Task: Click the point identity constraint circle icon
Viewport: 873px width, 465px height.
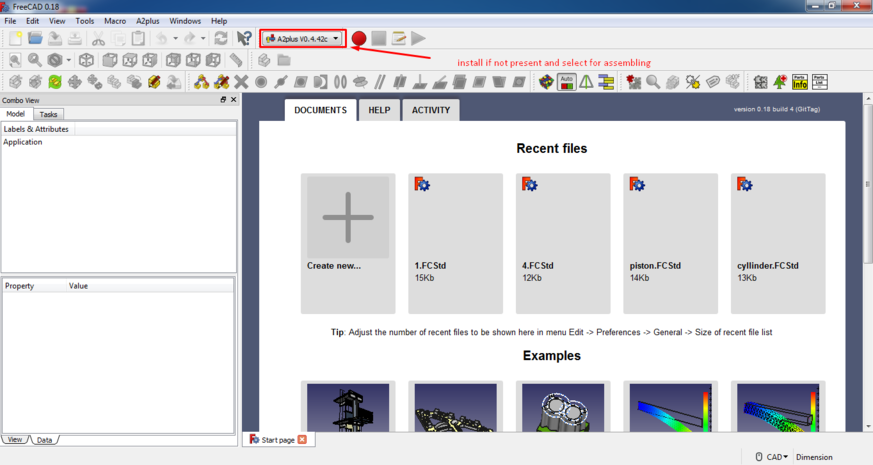Action: pos(261,82)
